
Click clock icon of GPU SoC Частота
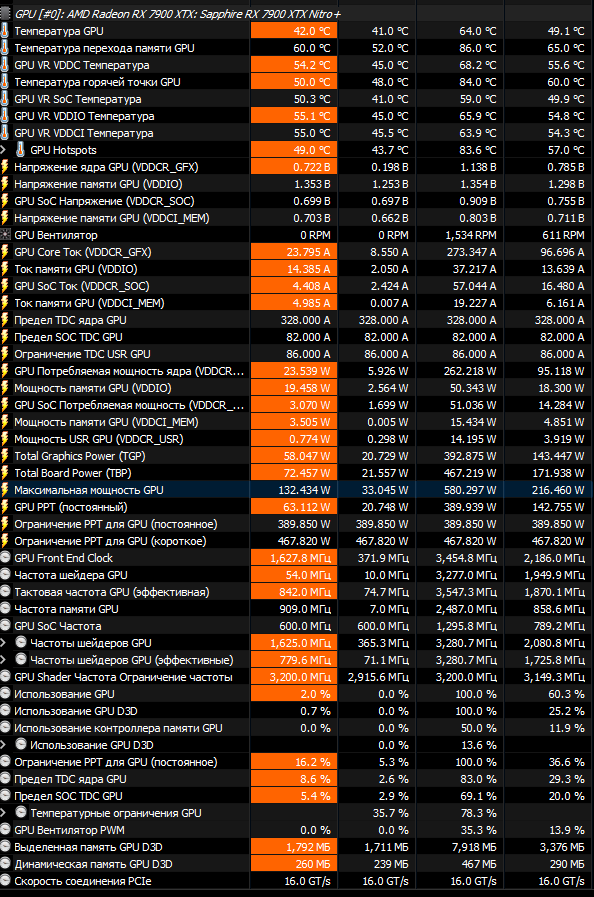pos(5,626)
